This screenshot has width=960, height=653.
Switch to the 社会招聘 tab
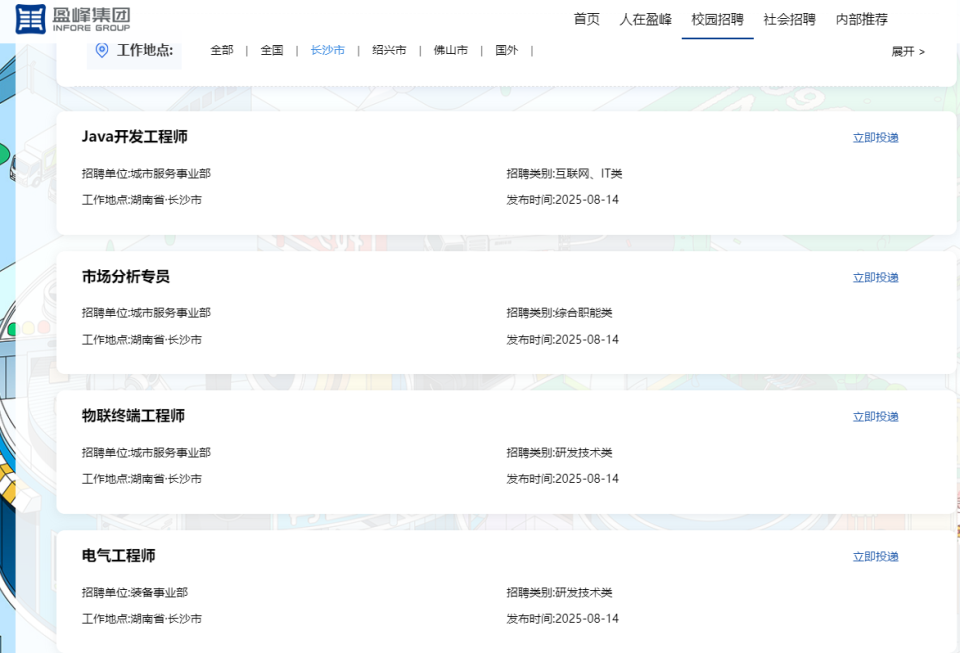tap(791, 18)
